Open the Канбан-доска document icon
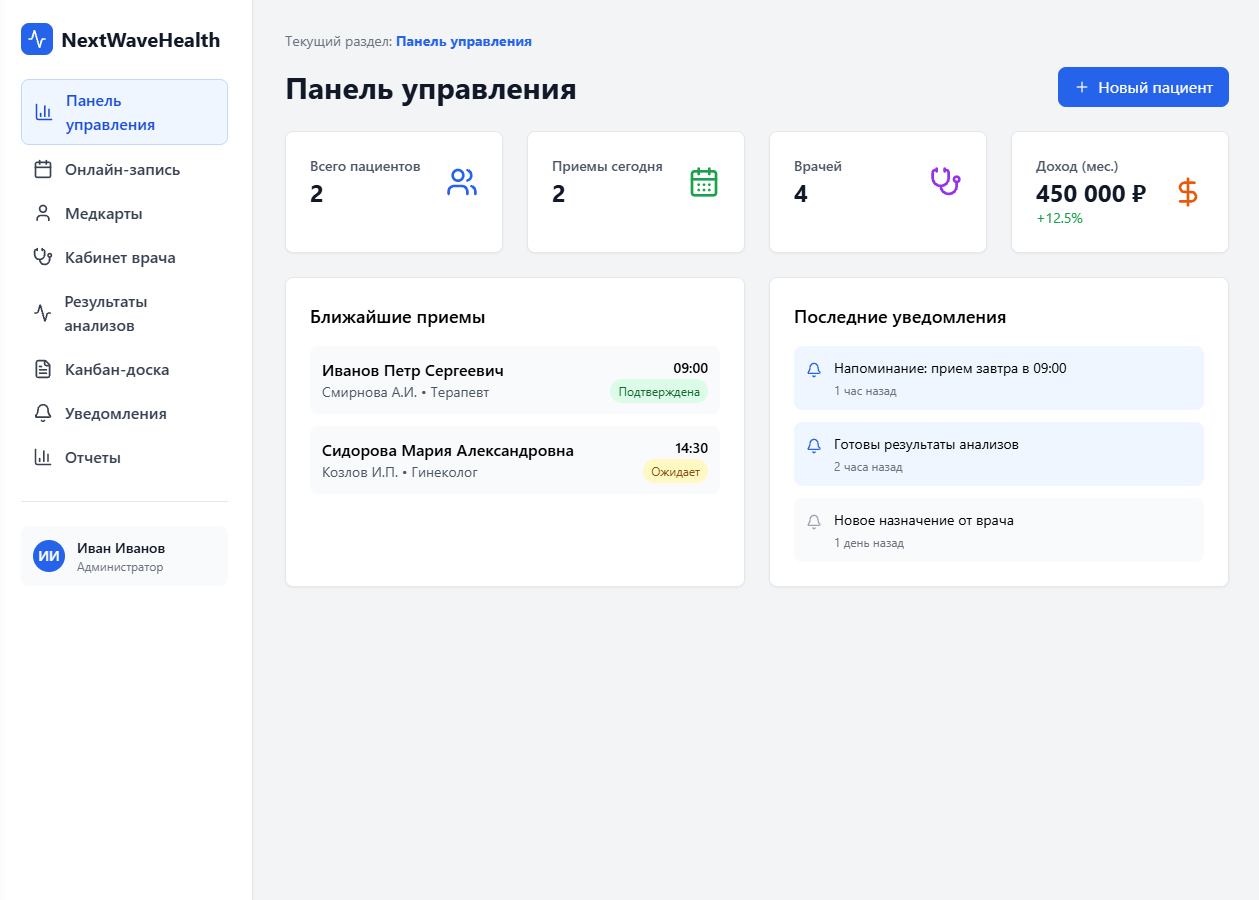Viewport: 1259px width, 900px height. pyautogui.click(x=41, y=369)
